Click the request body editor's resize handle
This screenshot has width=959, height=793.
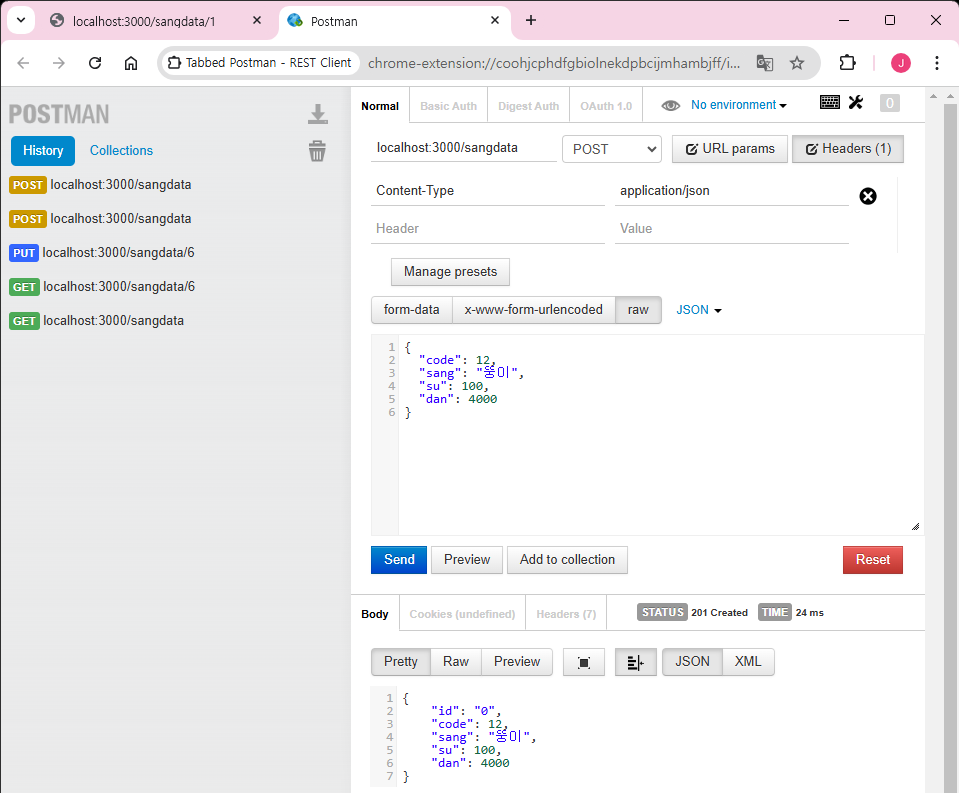tap(916, 526)
